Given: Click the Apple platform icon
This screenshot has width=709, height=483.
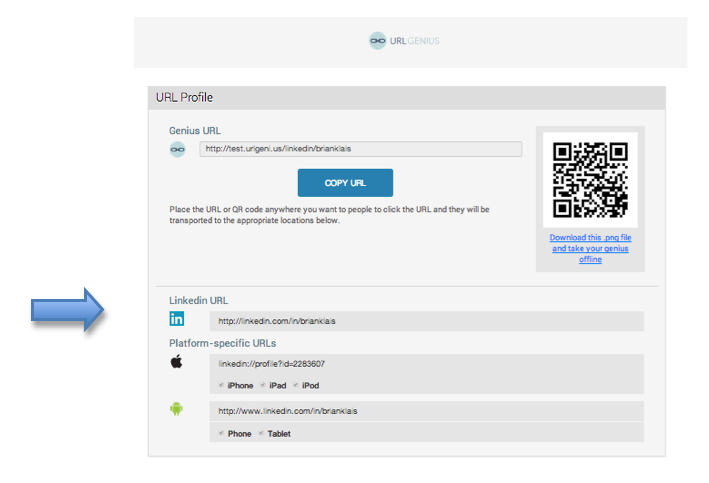Looking at the screenshot, I should pos(176,362).
